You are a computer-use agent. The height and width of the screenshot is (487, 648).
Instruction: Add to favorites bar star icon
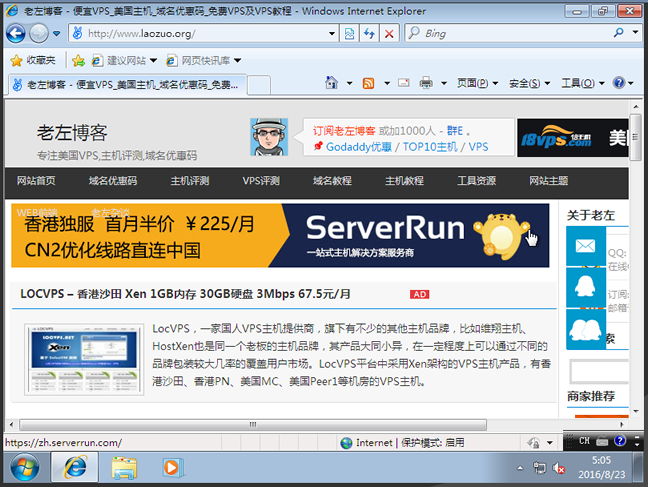78,61
